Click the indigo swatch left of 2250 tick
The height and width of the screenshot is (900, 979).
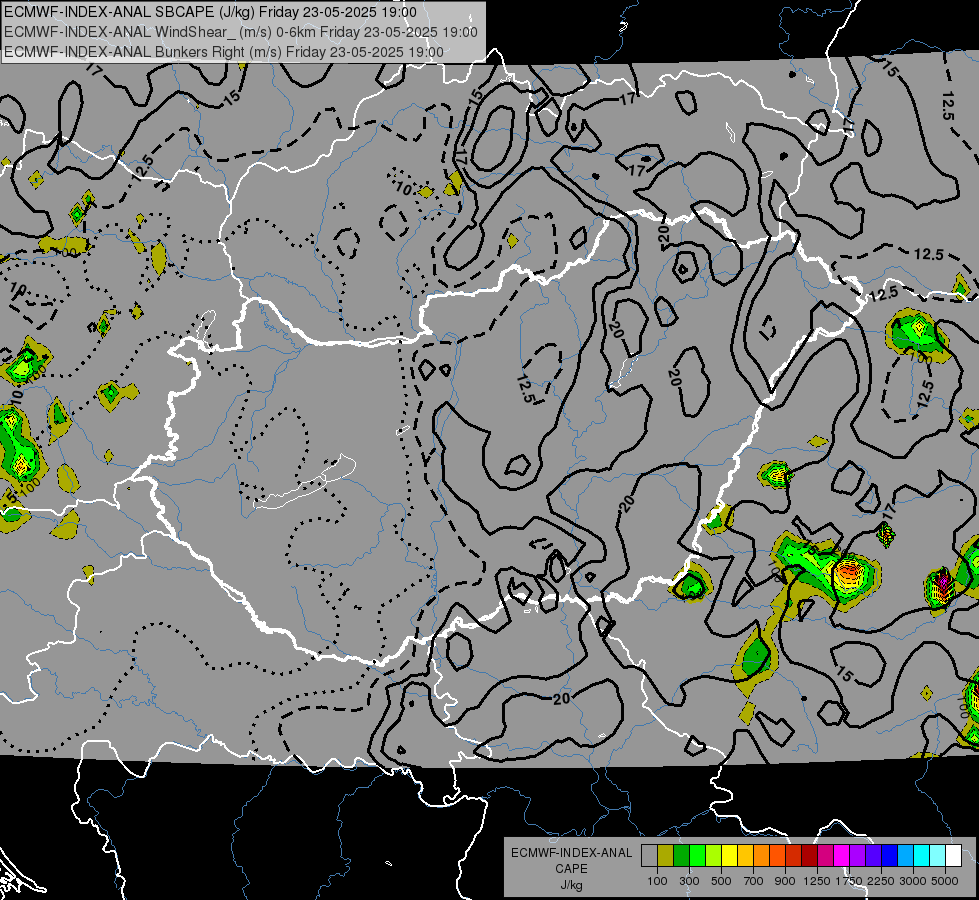873,855
